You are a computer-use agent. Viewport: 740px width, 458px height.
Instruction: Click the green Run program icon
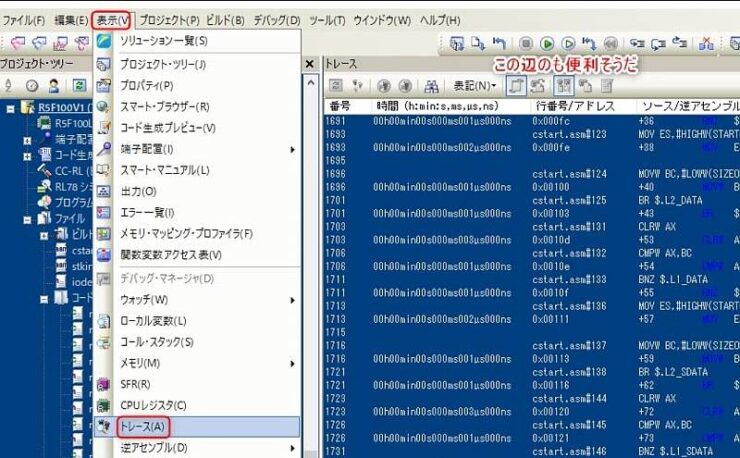(547, 44)
